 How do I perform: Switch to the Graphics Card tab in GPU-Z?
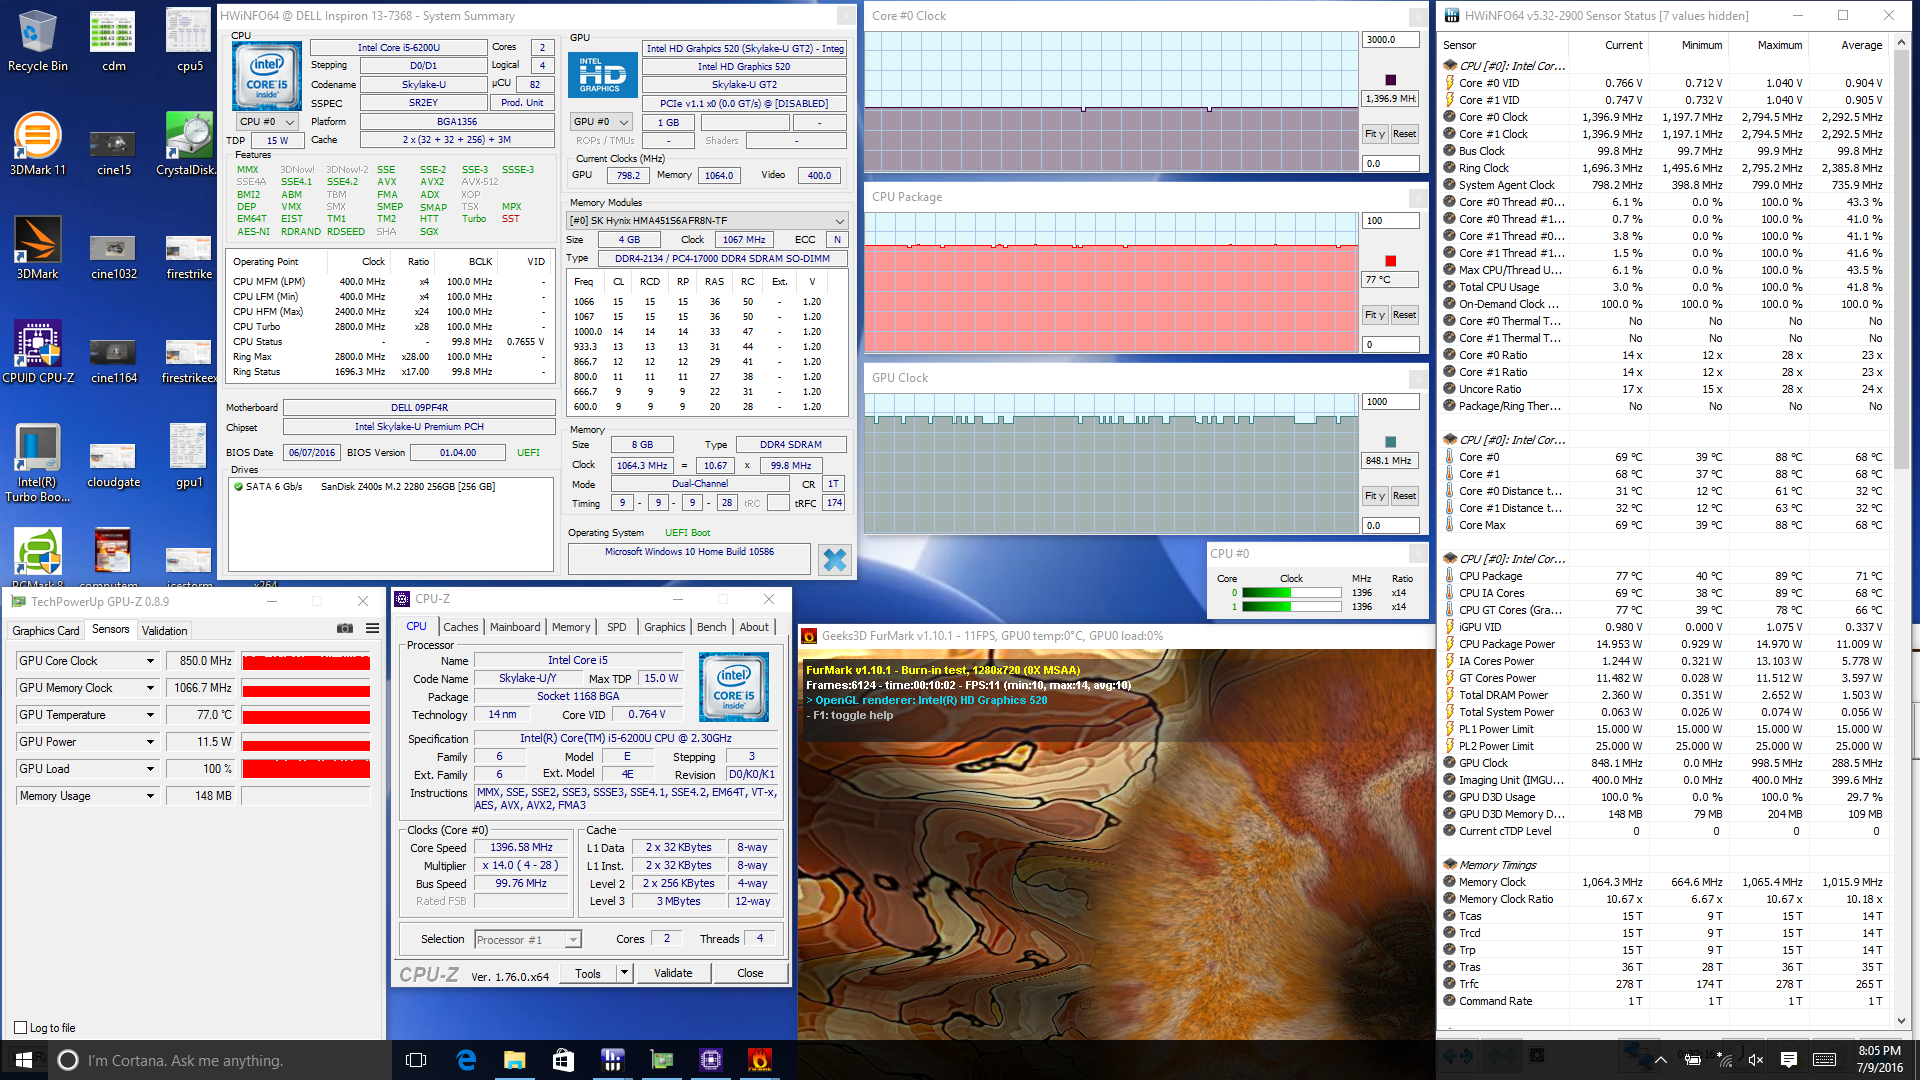45,631
